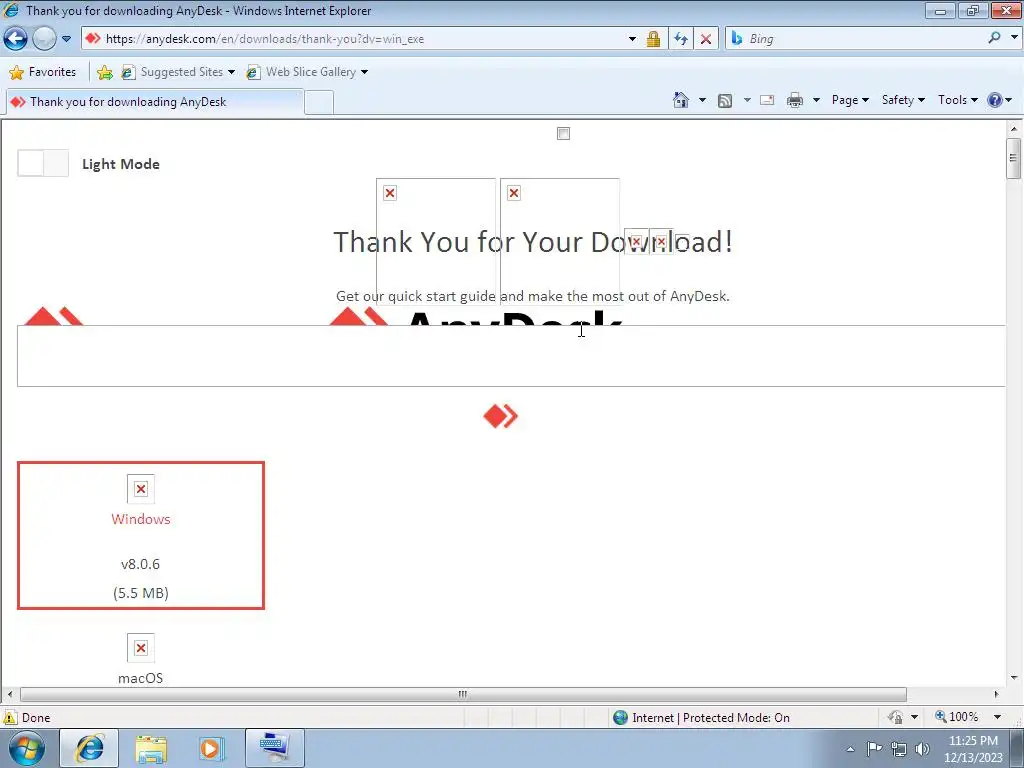The image size is (1024, 768).
Task: Open the Windows Start menu
Action: [27, 748]
